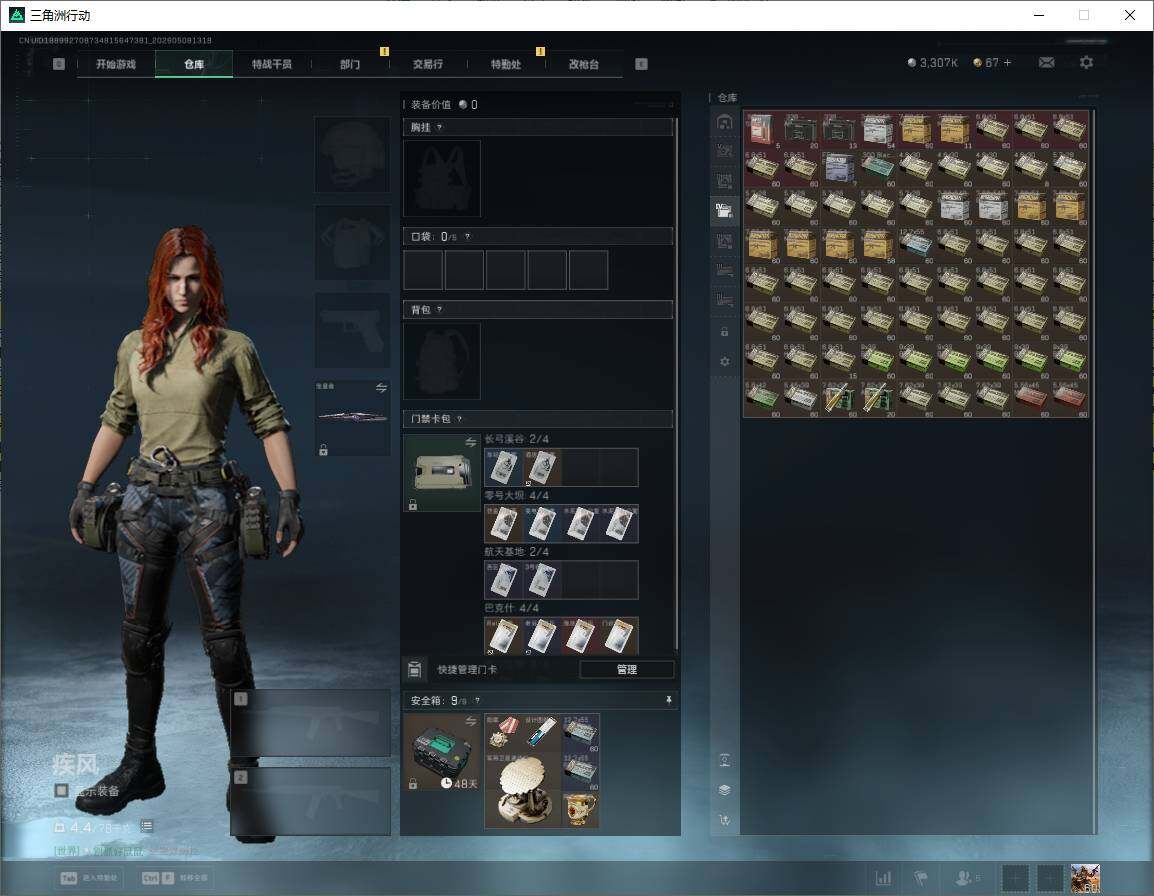Screen dimensions: 1154x896
Task: Click the first empty pocket slot
Action: coord(423,269)
